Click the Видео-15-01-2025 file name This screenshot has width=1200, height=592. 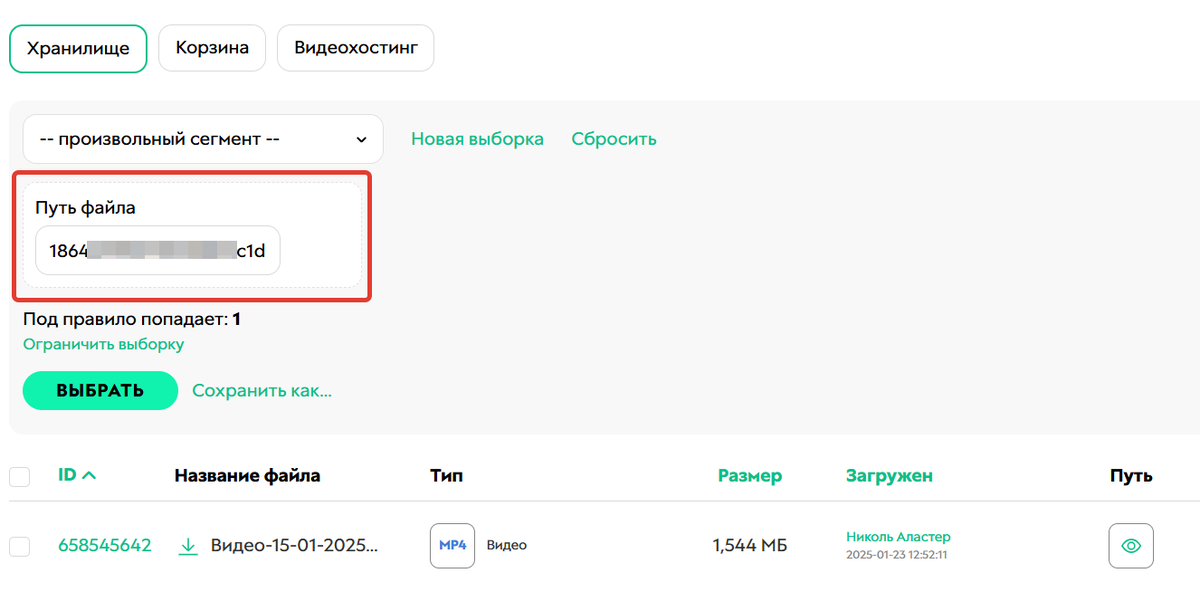296,545
